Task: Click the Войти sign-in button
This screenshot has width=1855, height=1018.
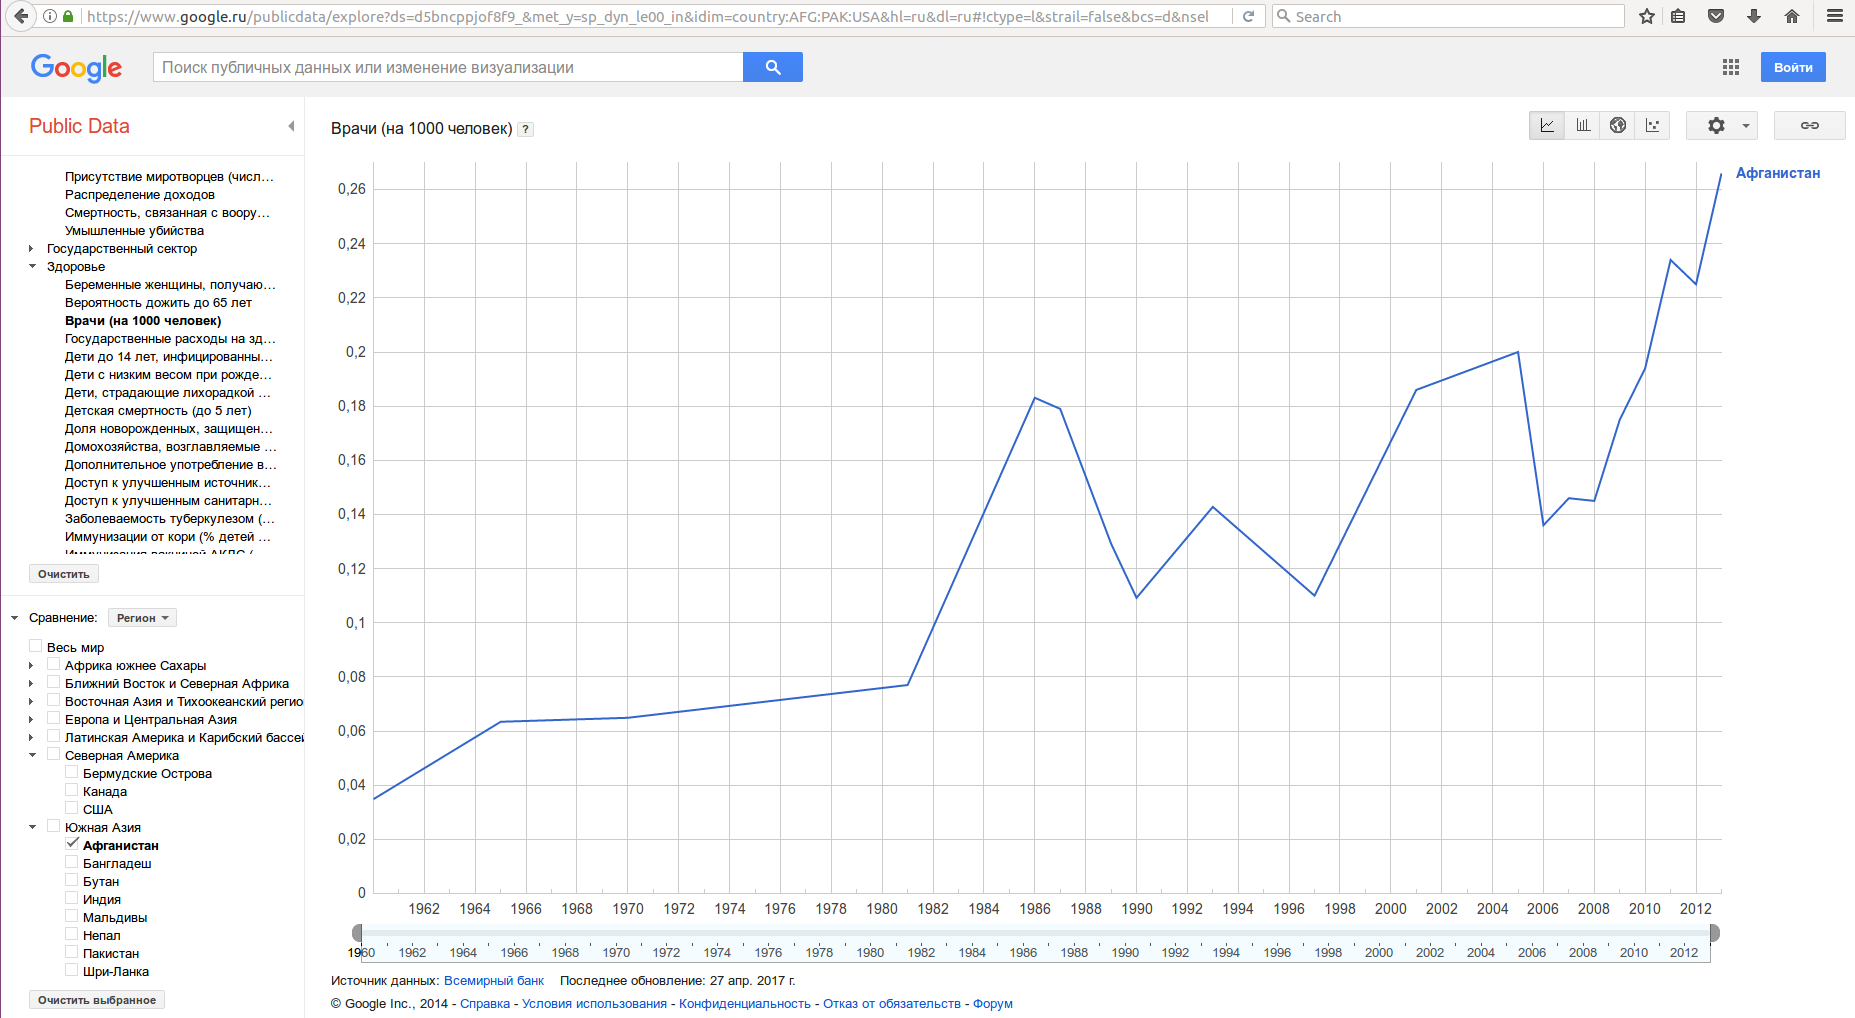Action: tap(1792, 67)
